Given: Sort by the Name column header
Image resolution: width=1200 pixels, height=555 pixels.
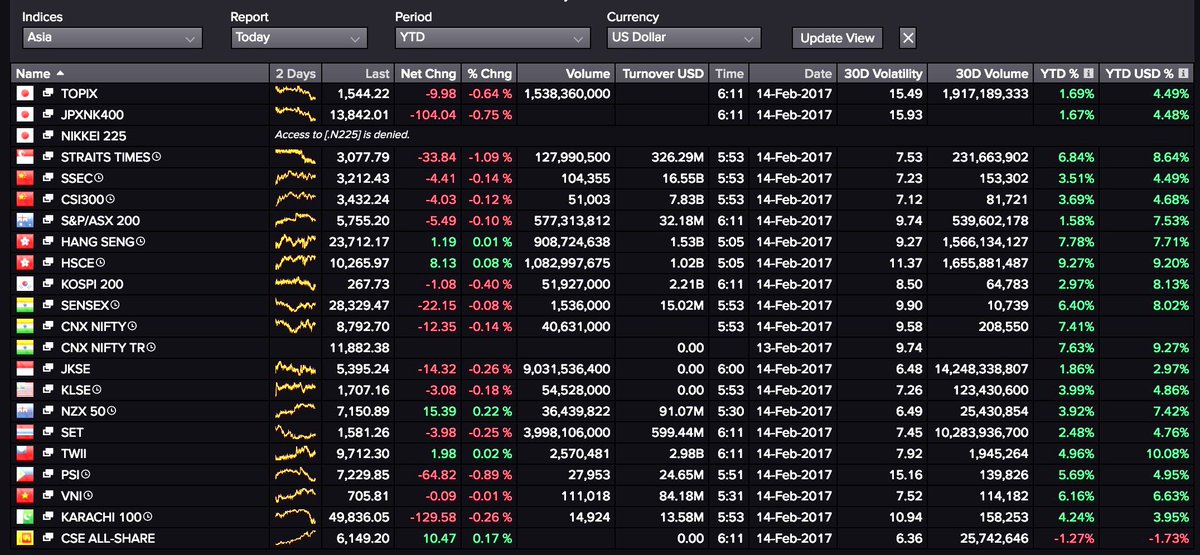Looking at the screenshot, I should pyautogui.click(x=140, y=73).
